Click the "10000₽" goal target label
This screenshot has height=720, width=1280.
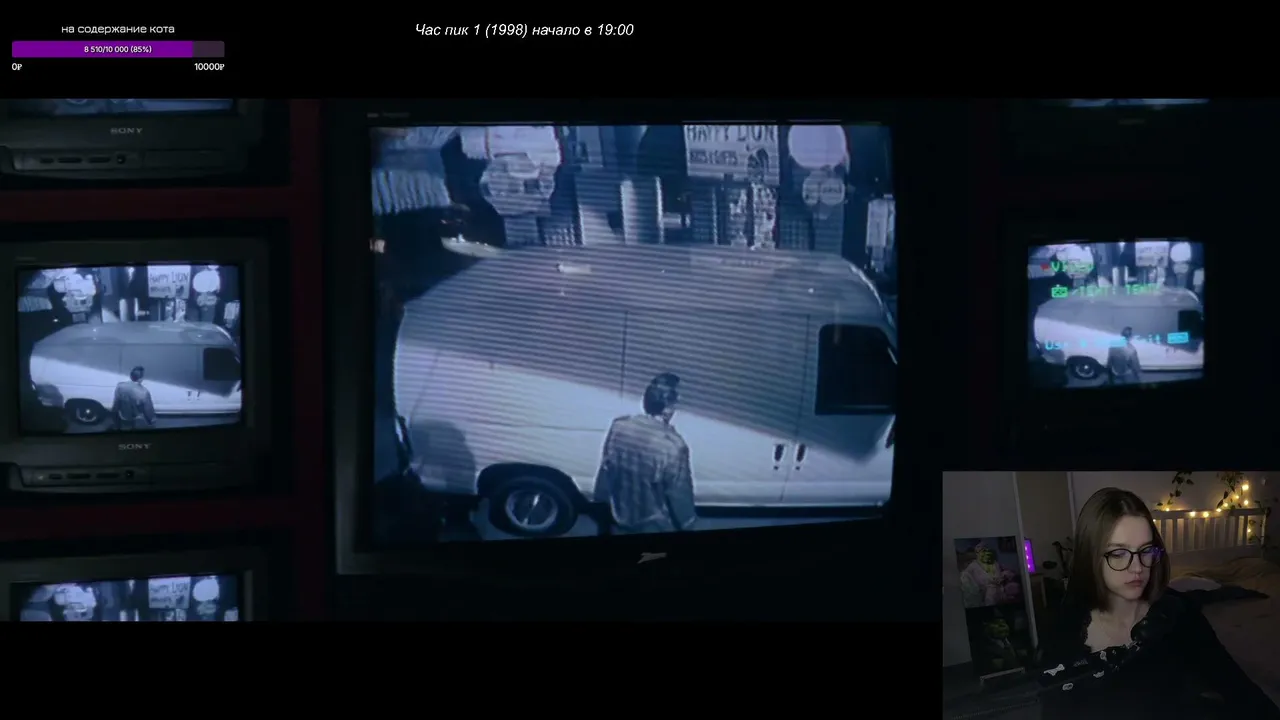[209, 67]
